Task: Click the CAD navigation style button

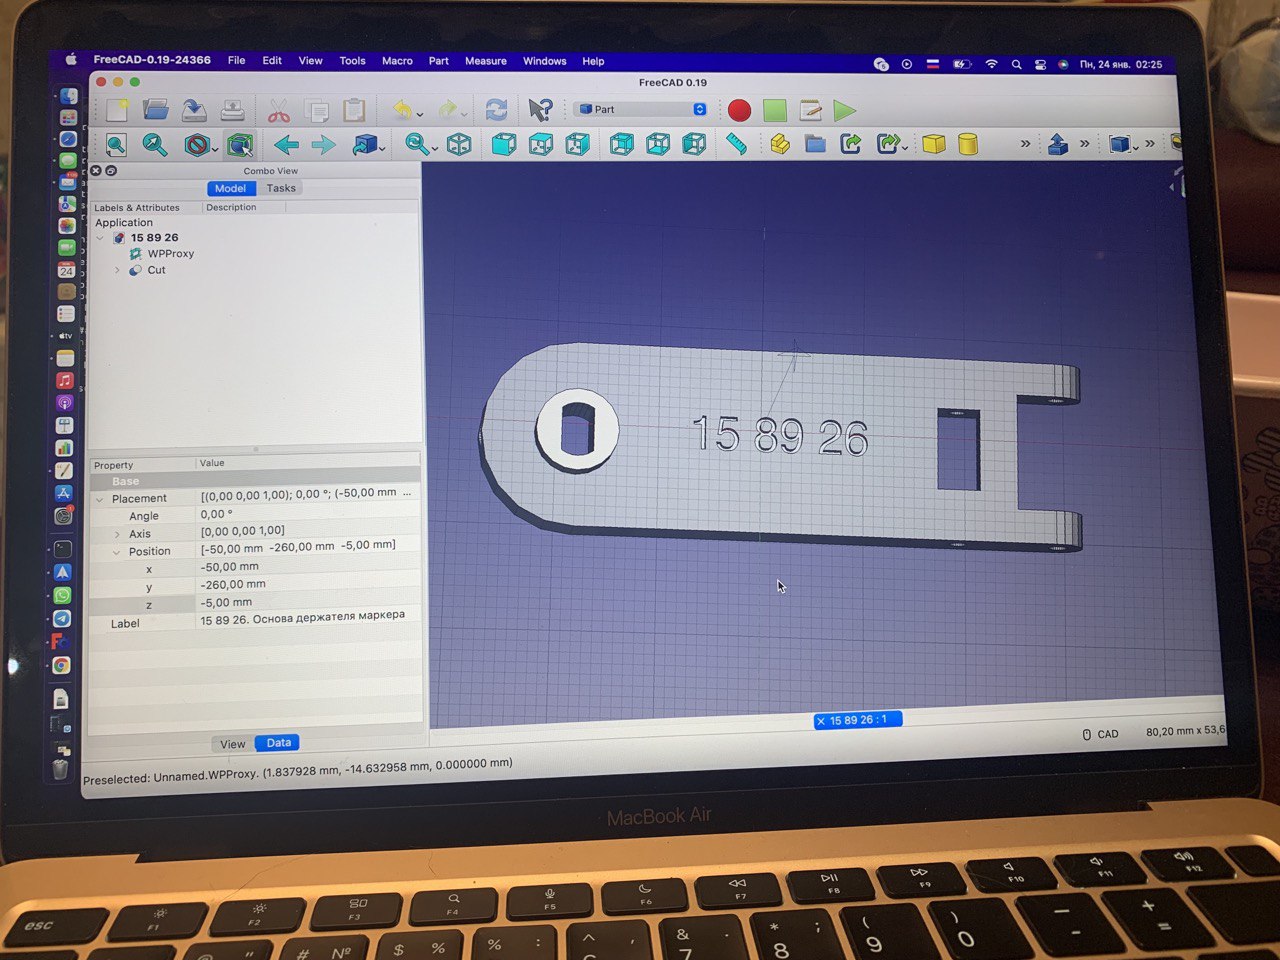Action: 1101,734
